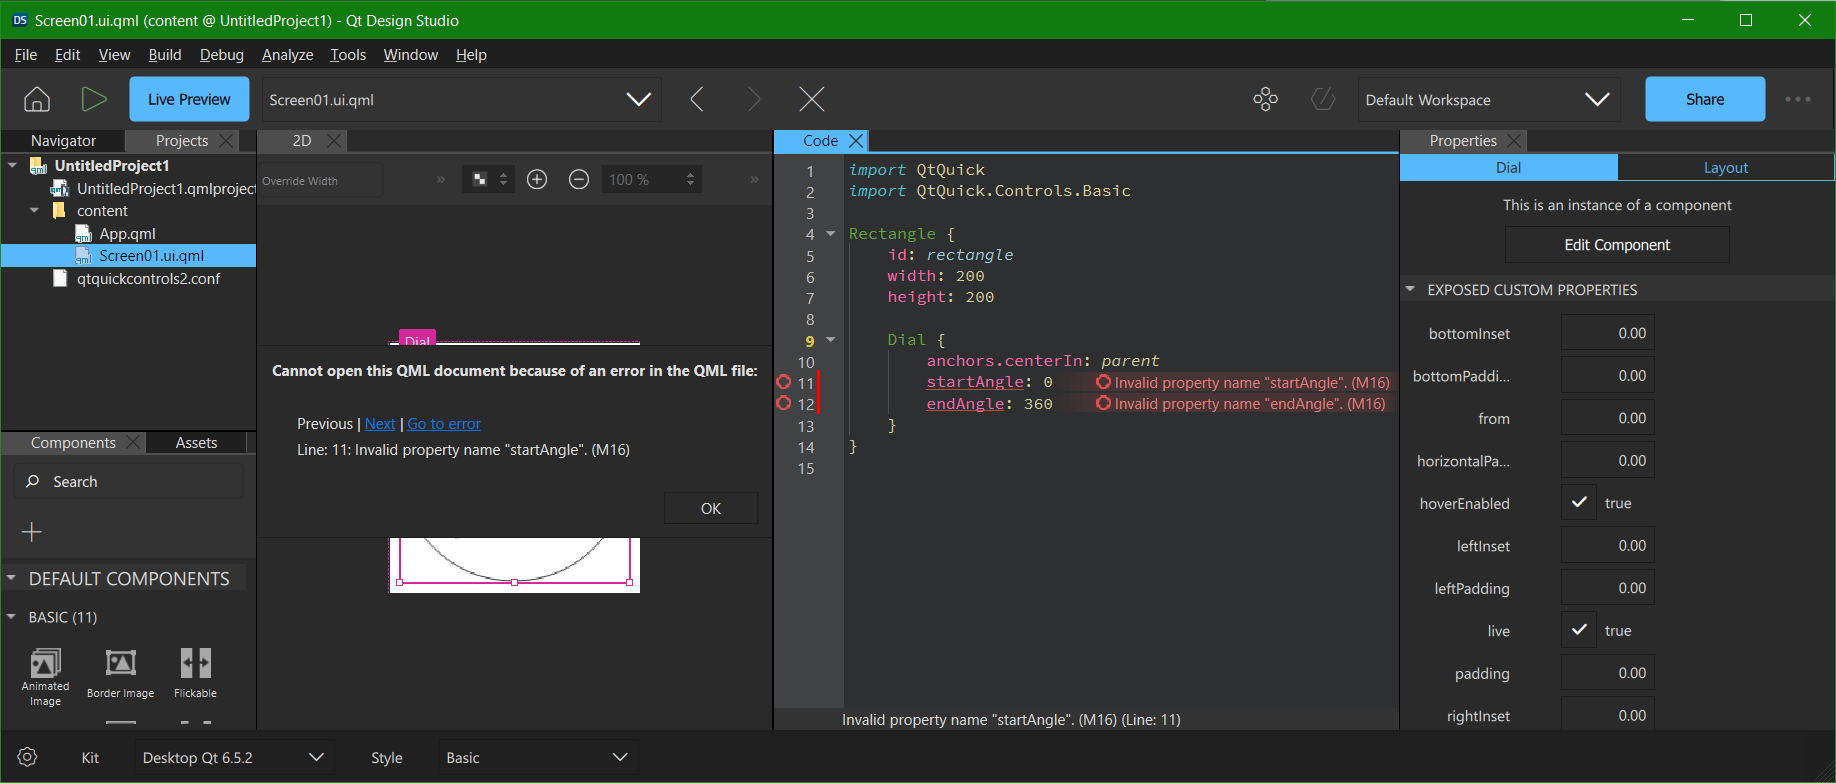The width and height of the screenshot is (1836, 783).
Task: Click the Next error link
Action: [380, 424]
